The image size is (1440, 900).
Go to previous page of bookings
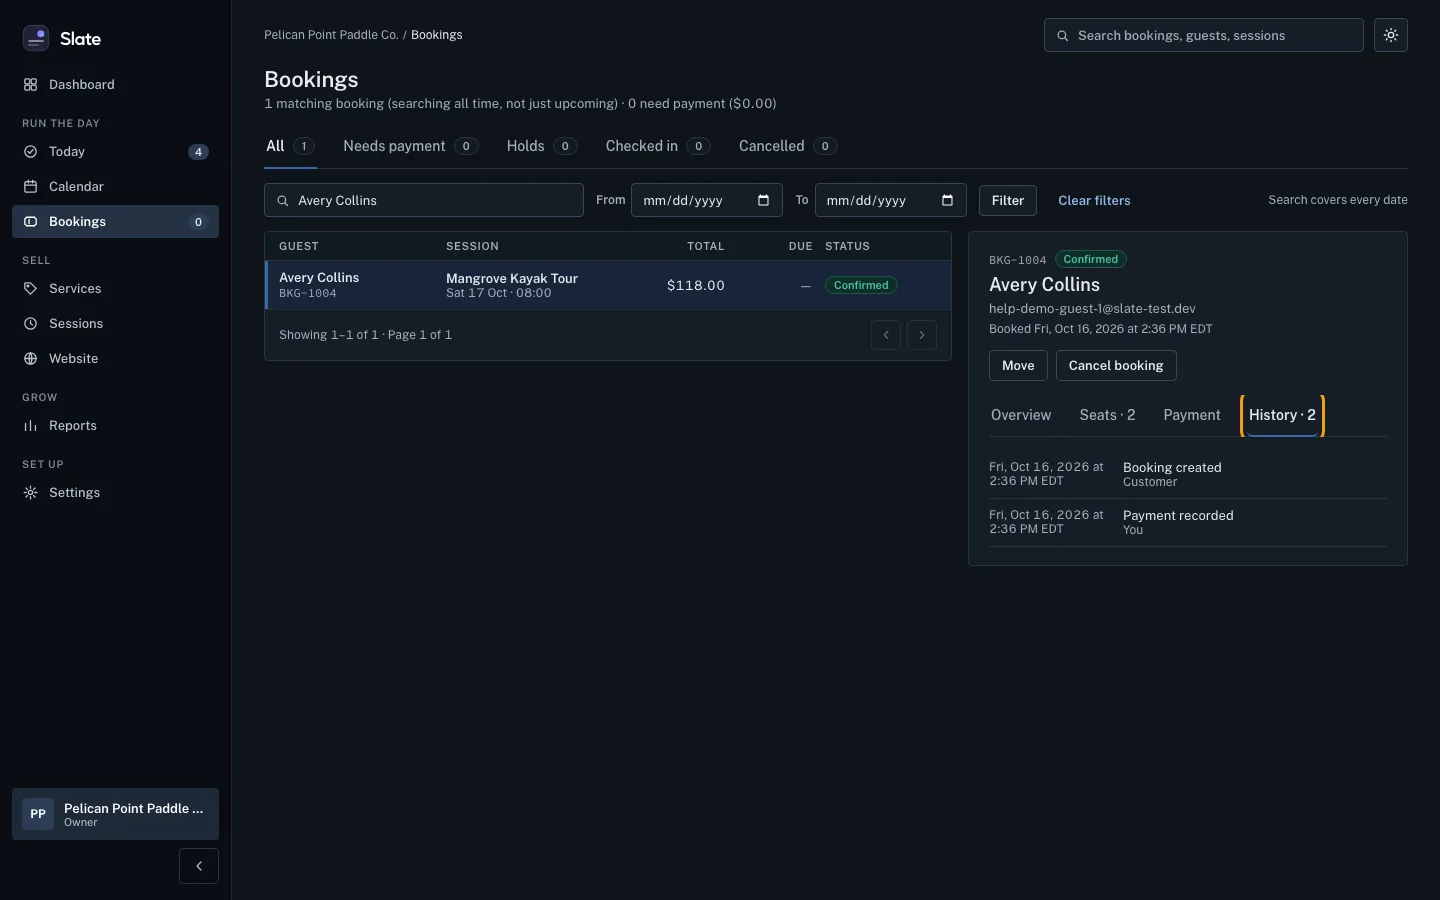click(886, 335)
